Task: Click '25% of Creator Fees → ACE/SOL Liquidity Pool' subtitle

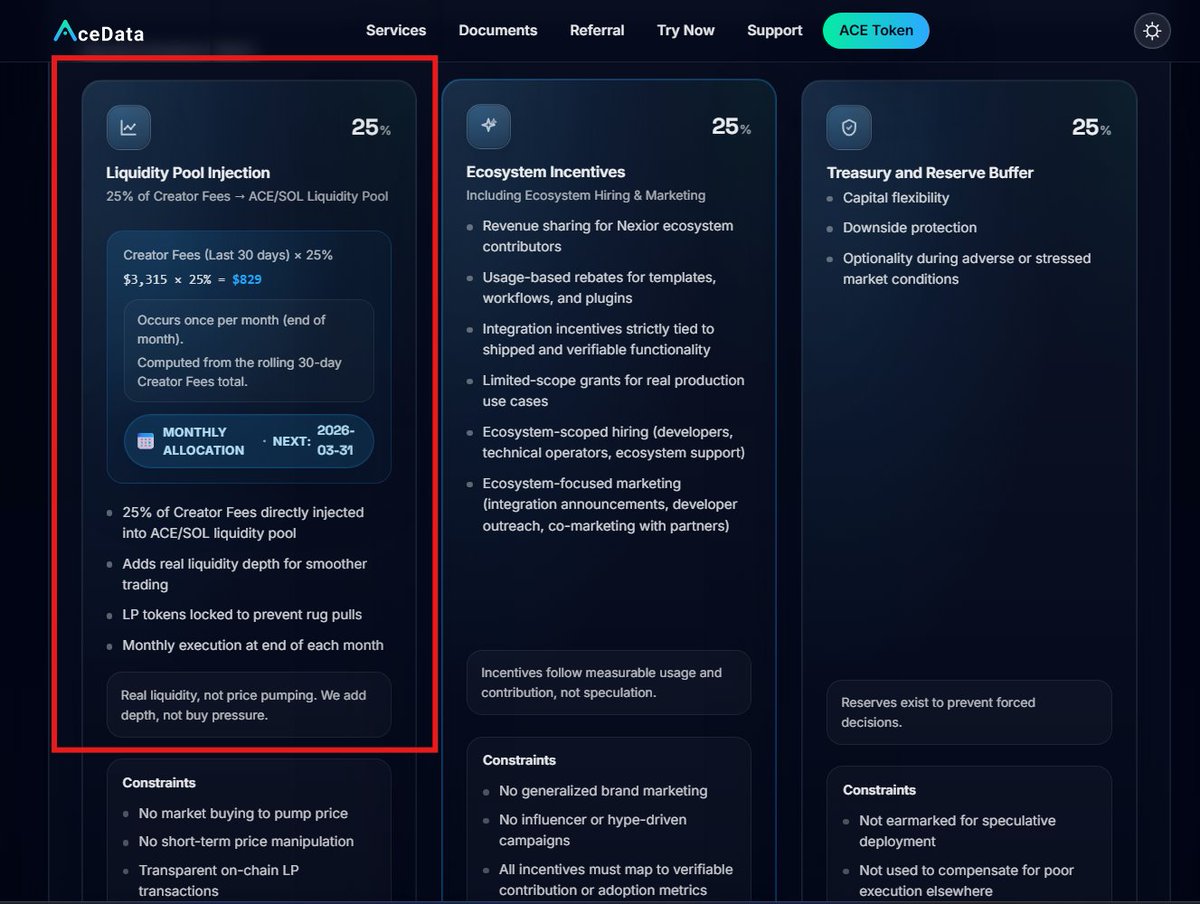Action: click(x=247, y=196)
